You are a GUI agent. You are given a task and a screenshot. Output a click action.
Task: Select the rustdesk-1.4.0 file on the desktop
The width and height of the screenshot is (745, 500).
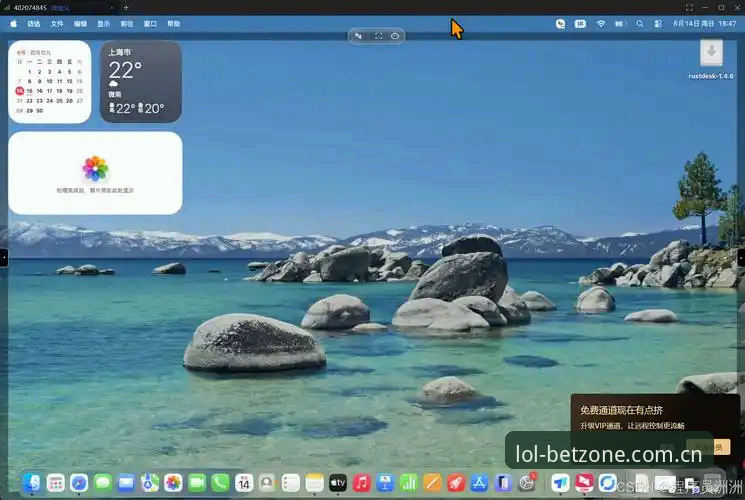coord(711,59)
